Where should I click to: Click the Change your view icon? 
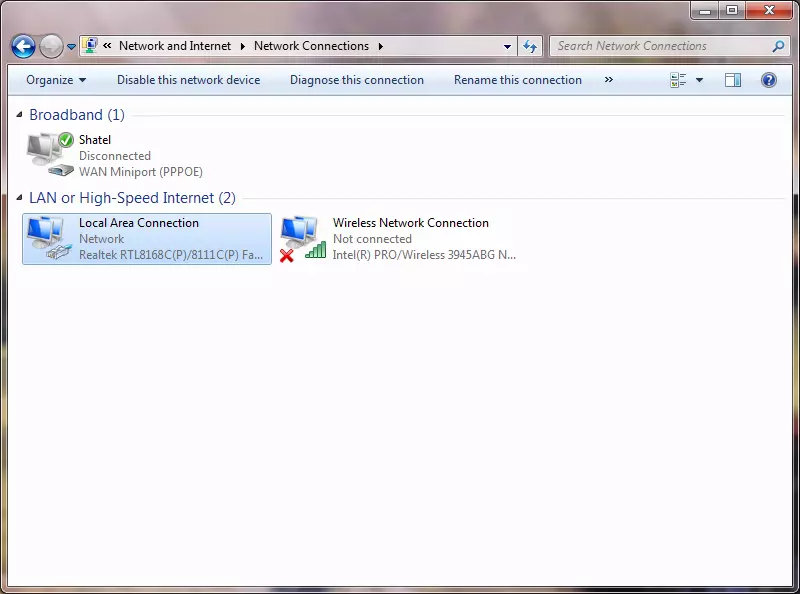tap(679, 80)
